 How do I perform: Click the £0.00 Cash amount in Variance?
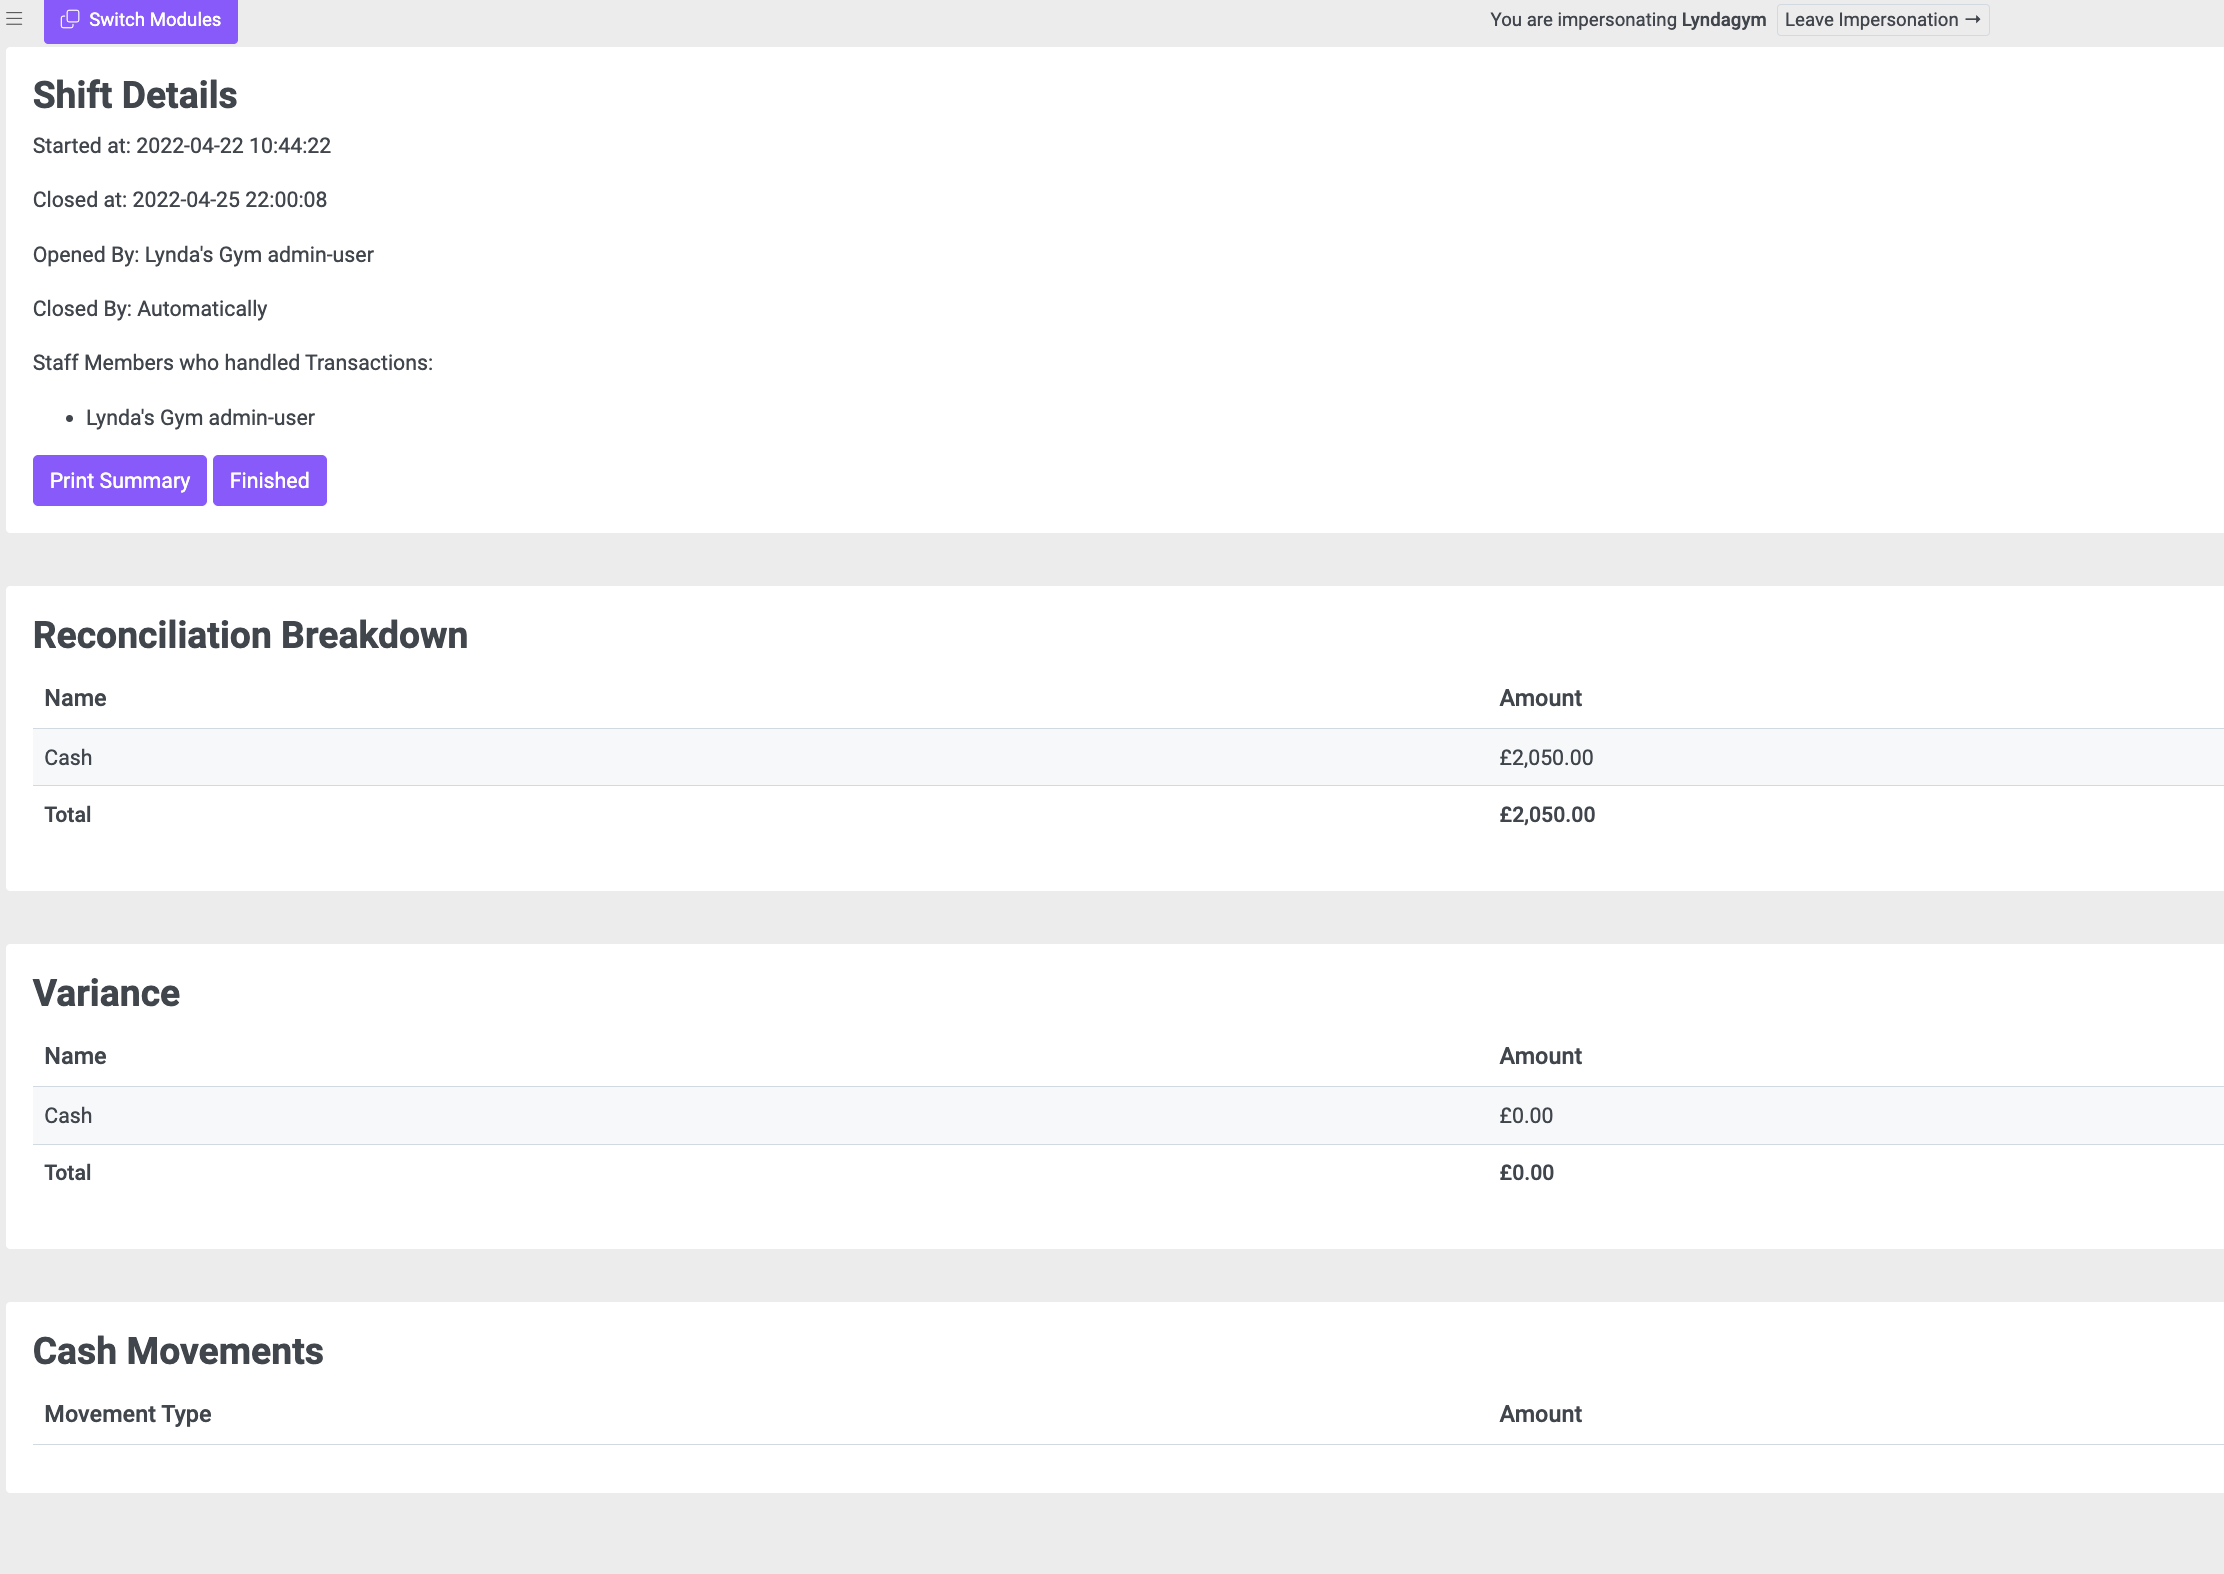click(1526, 1116)
